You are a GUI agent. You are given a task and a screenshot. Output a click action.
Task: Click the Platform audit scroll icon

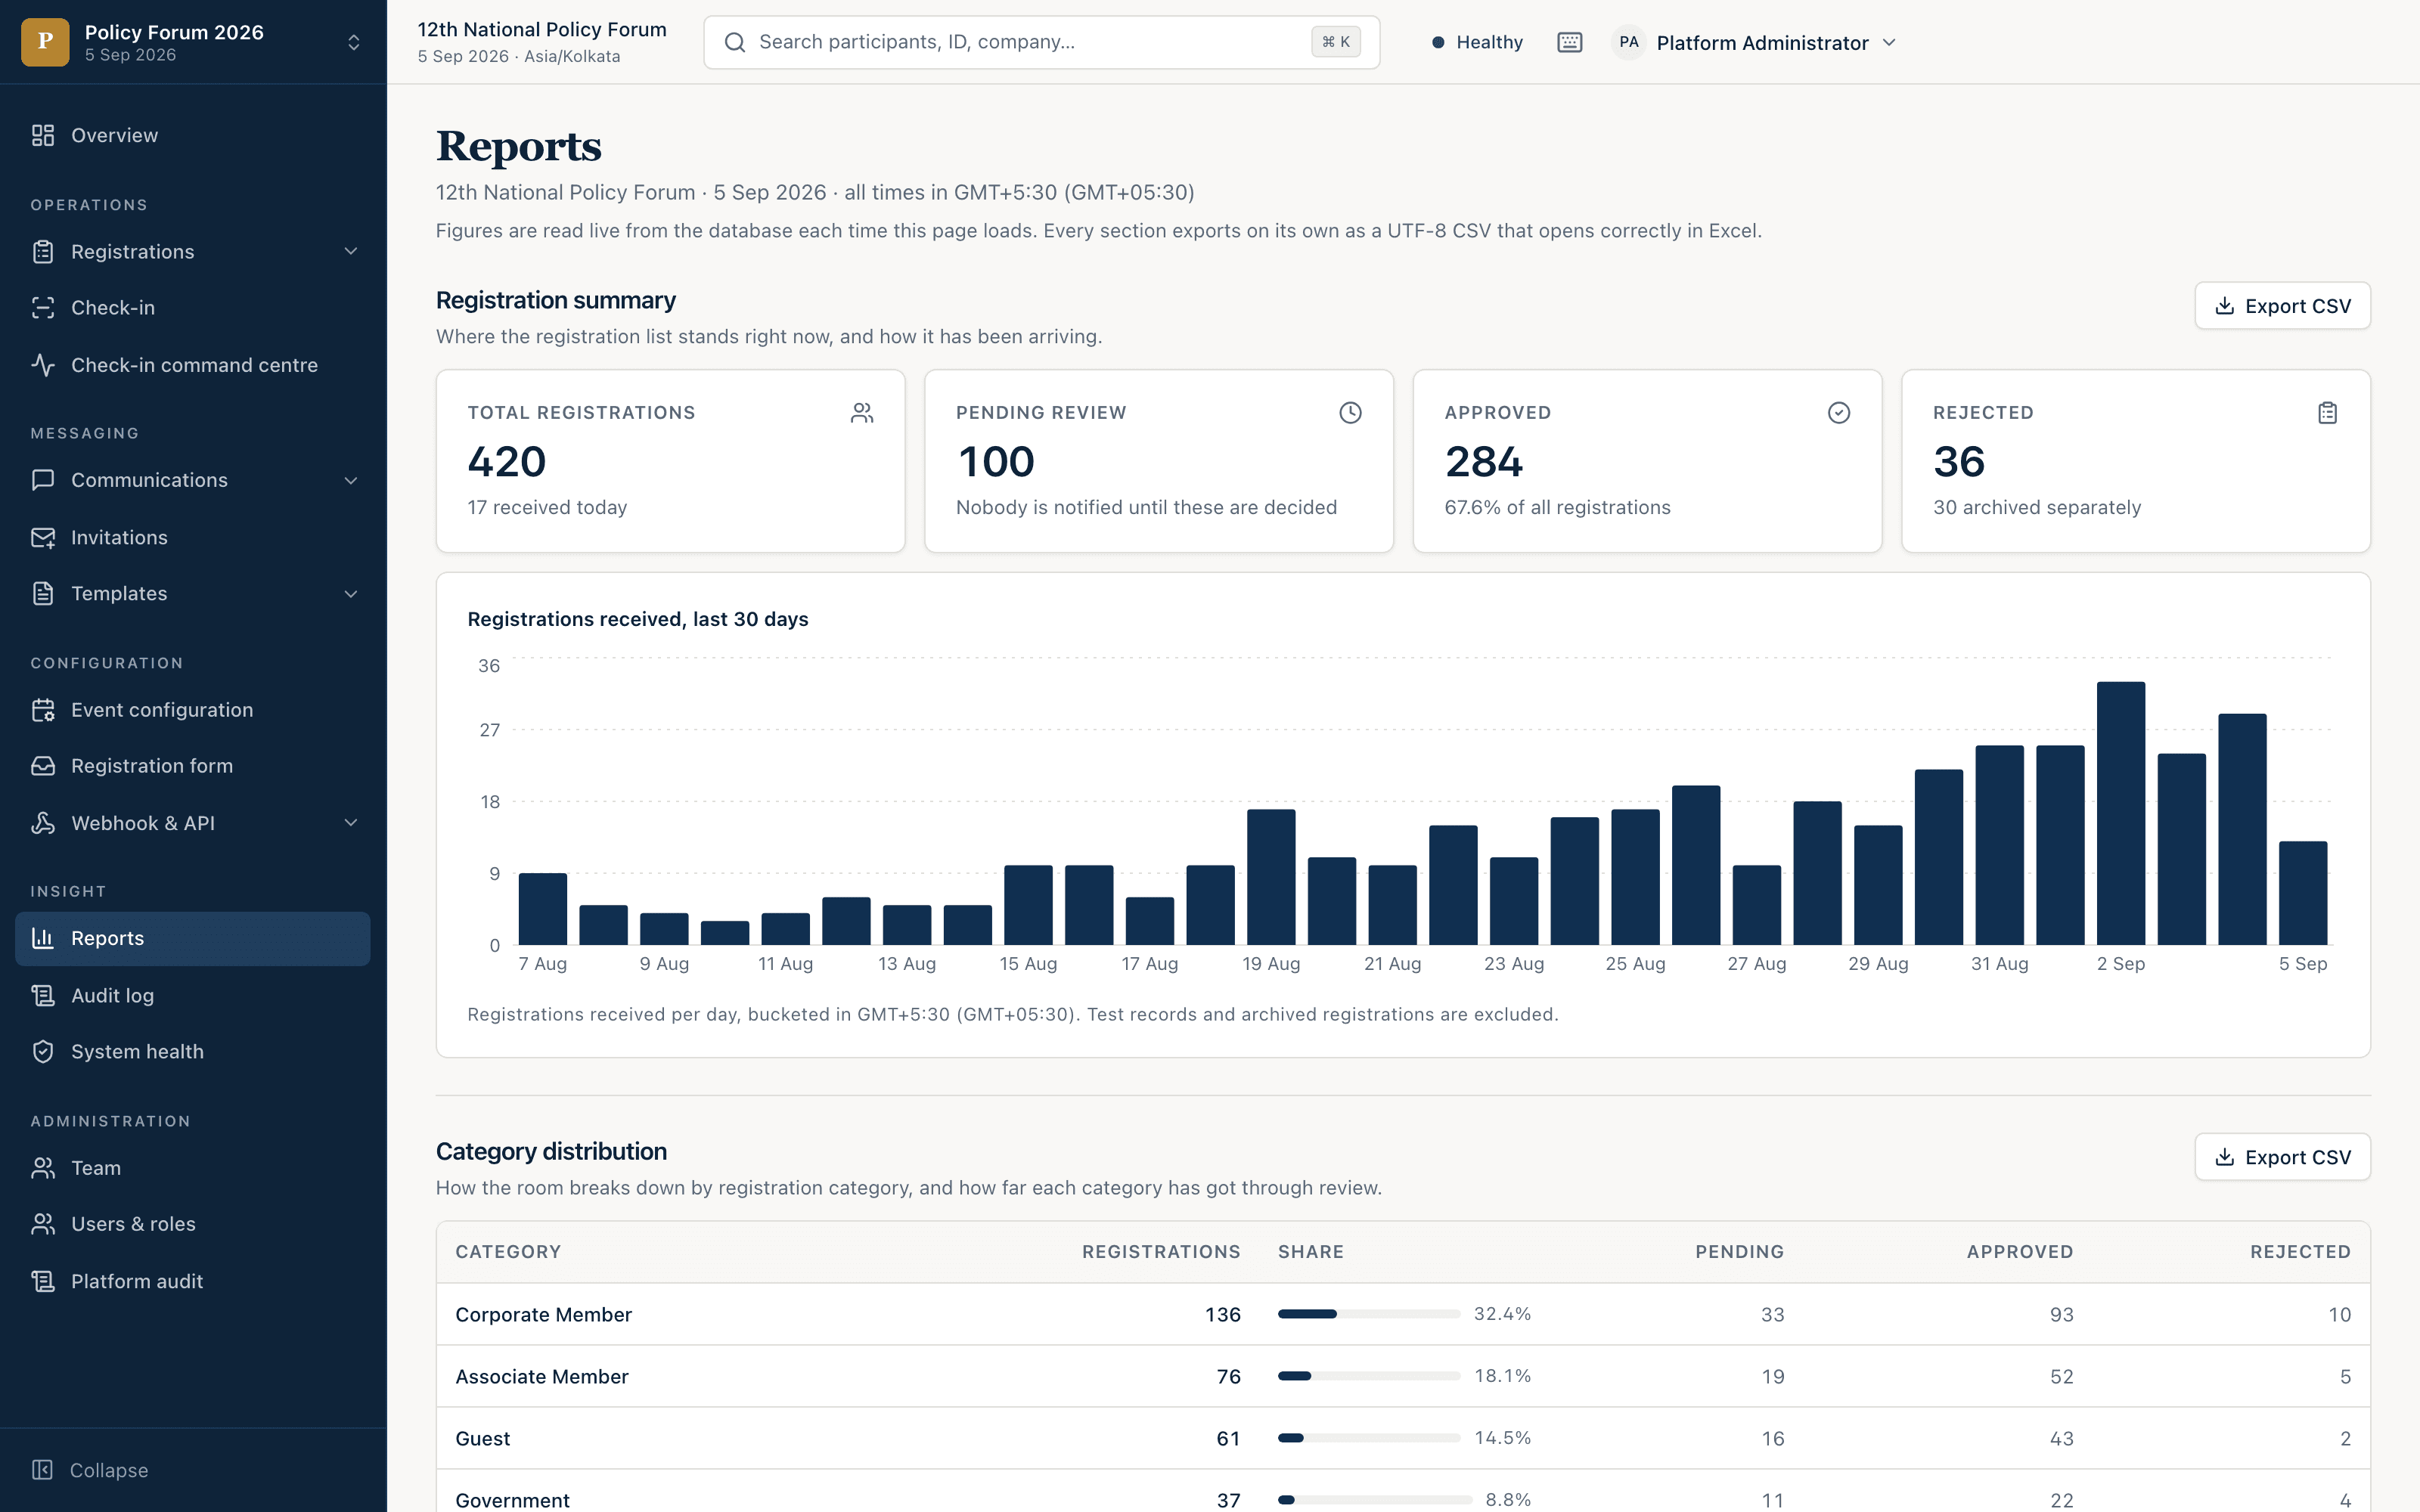(43, 1281)
